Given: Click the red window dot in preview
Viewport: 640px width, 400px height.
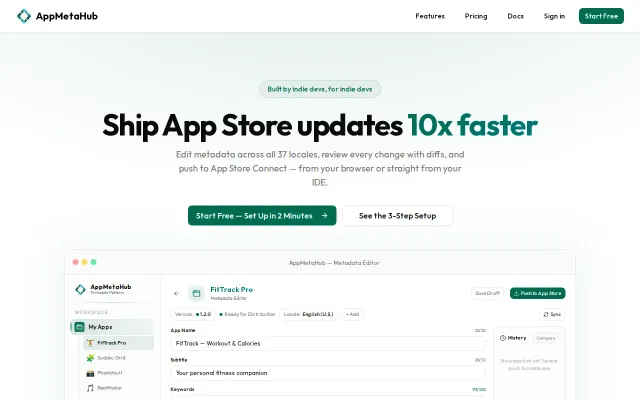Looking at the screenshot, I should tap(76, 262).
